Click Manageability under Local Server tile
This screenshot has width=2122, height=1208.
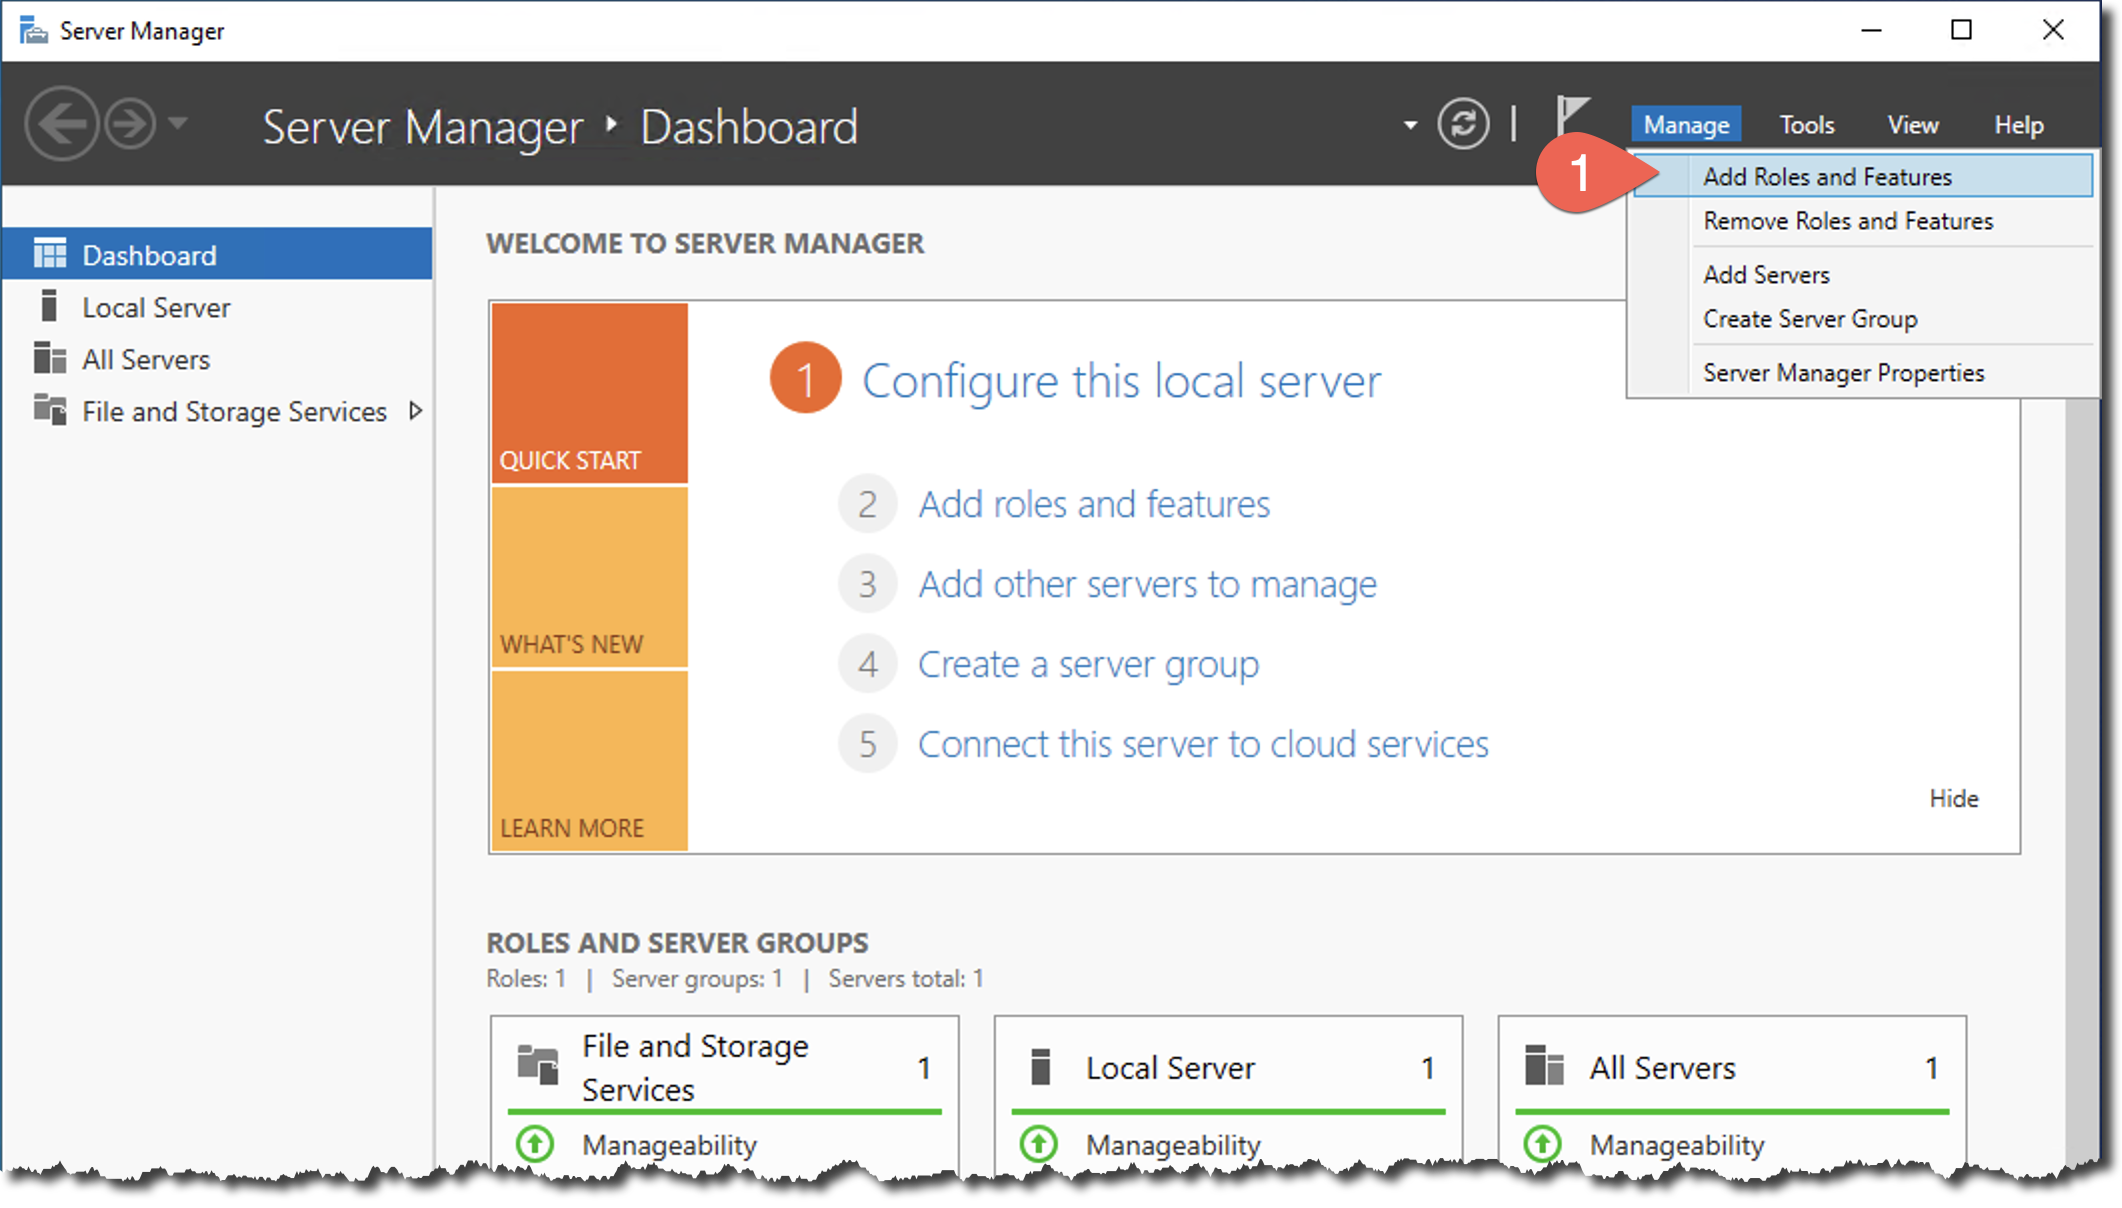click(1173, 1145)
